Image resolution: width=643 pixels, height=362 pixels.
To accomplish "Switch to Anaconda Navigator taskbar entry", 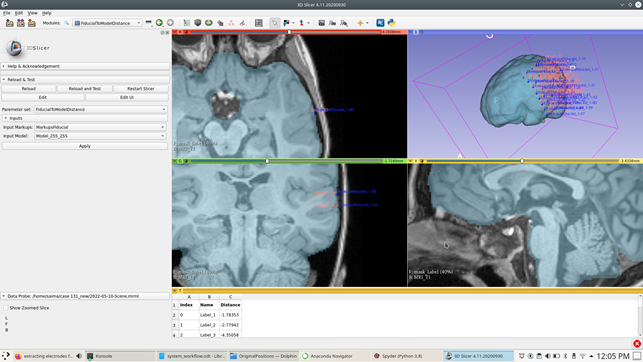I will click(x=335, y=356).
